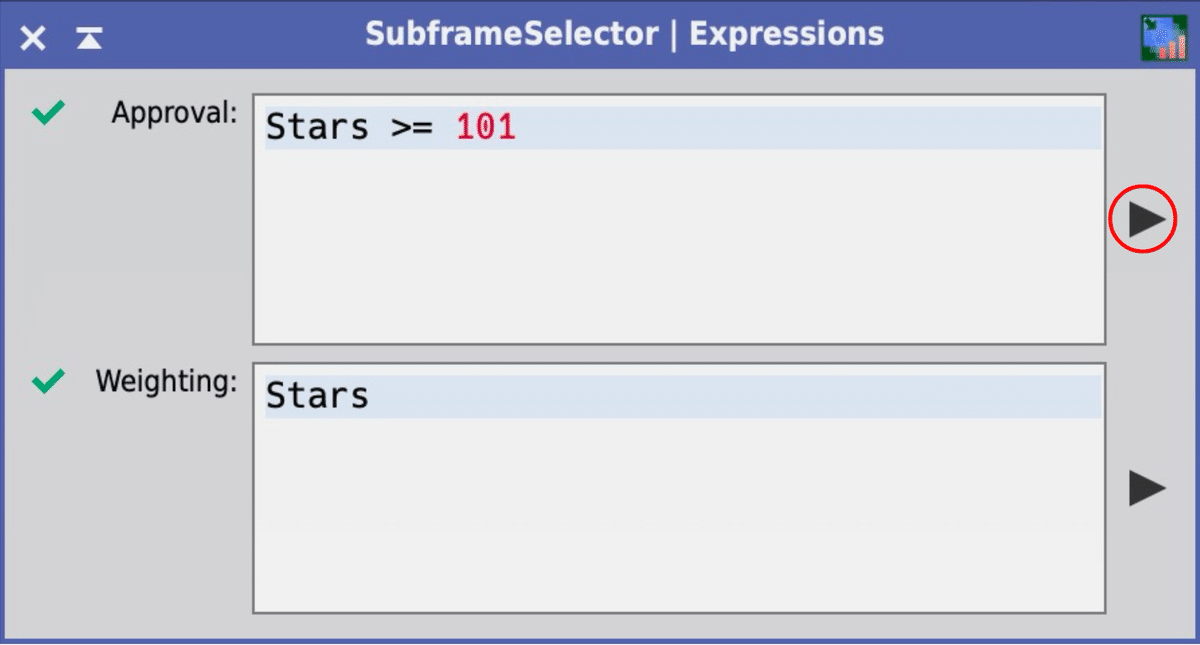Click the Weighting label
This screenshot has width=1200, height=645.
[166, 381]
